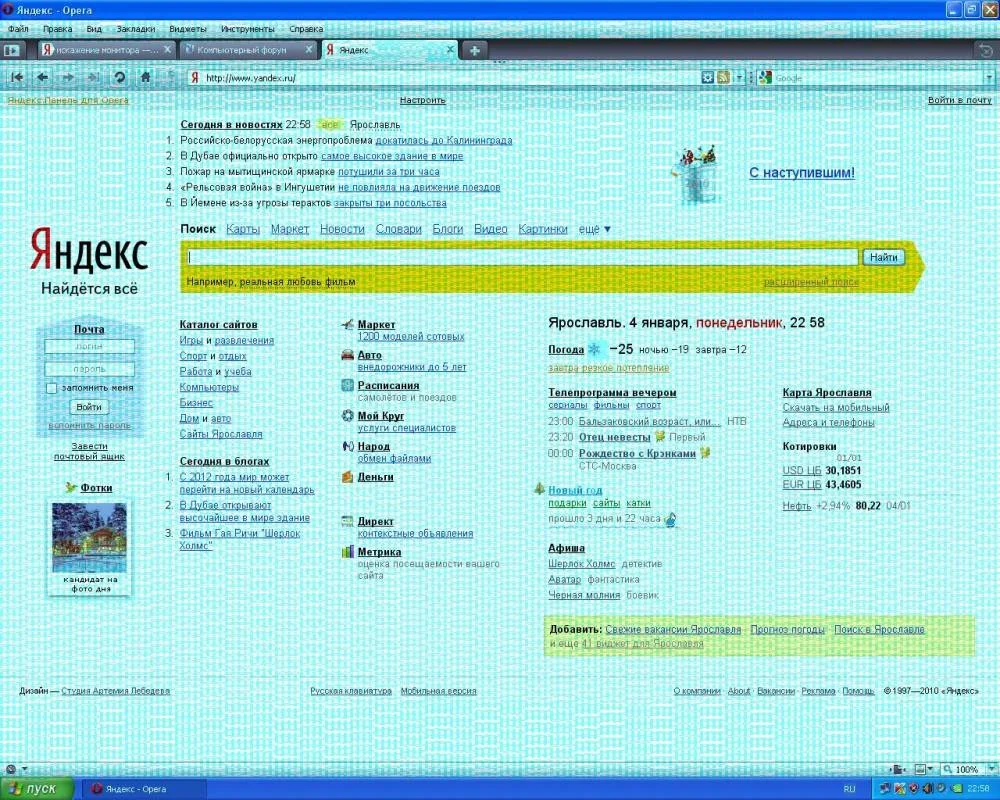Open the zoom 100% dropdown
This screenshot has height=800, width=1000.
coord(992,769)
